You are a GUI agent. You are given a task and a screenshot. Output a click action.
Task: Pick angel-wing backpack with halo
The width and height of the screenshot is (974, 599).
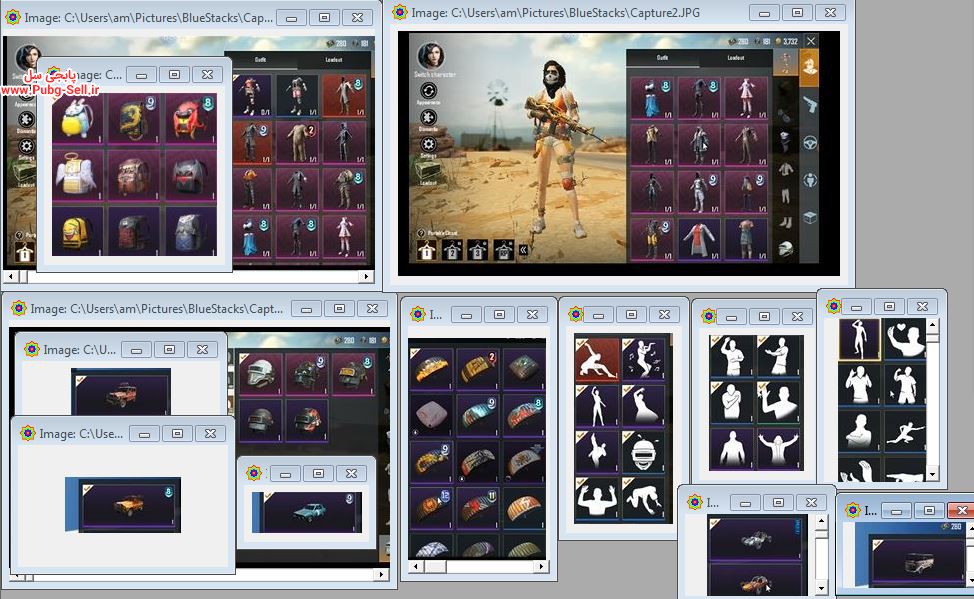[78, 175]
